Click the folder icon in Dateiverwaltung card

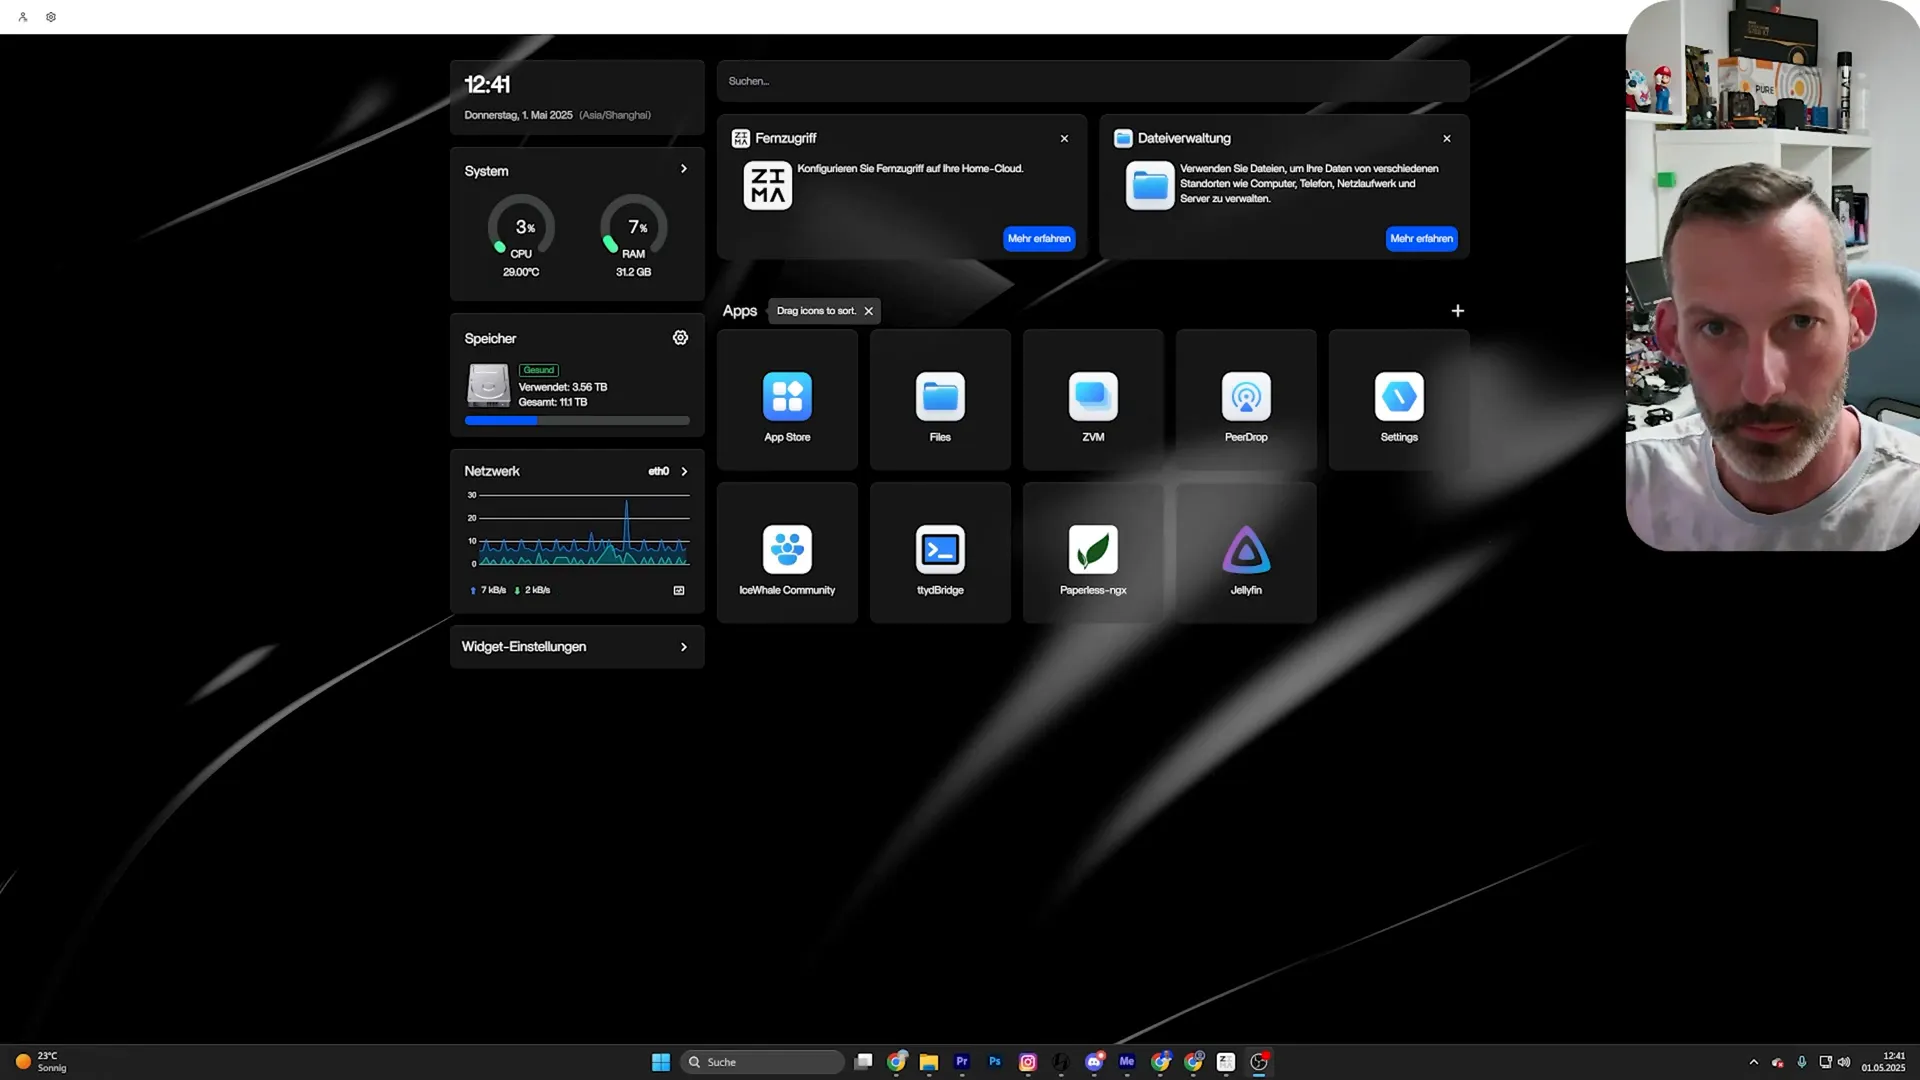click(1150, 185)
